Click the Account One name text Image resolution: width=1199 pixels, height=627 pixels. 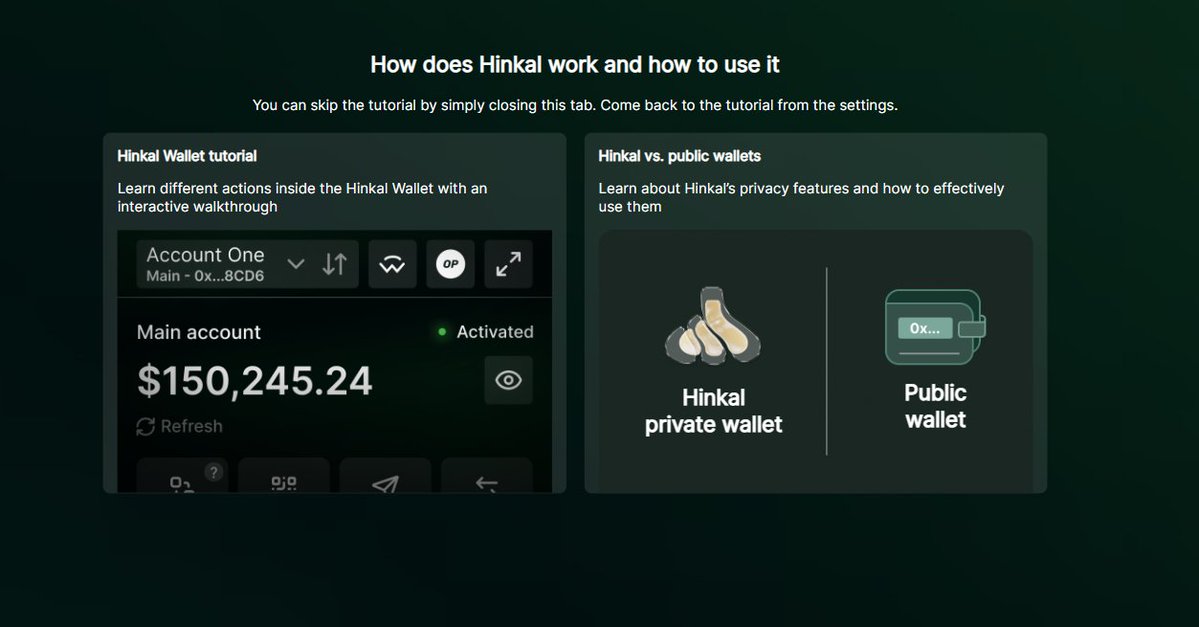click(x=205, y=255)
